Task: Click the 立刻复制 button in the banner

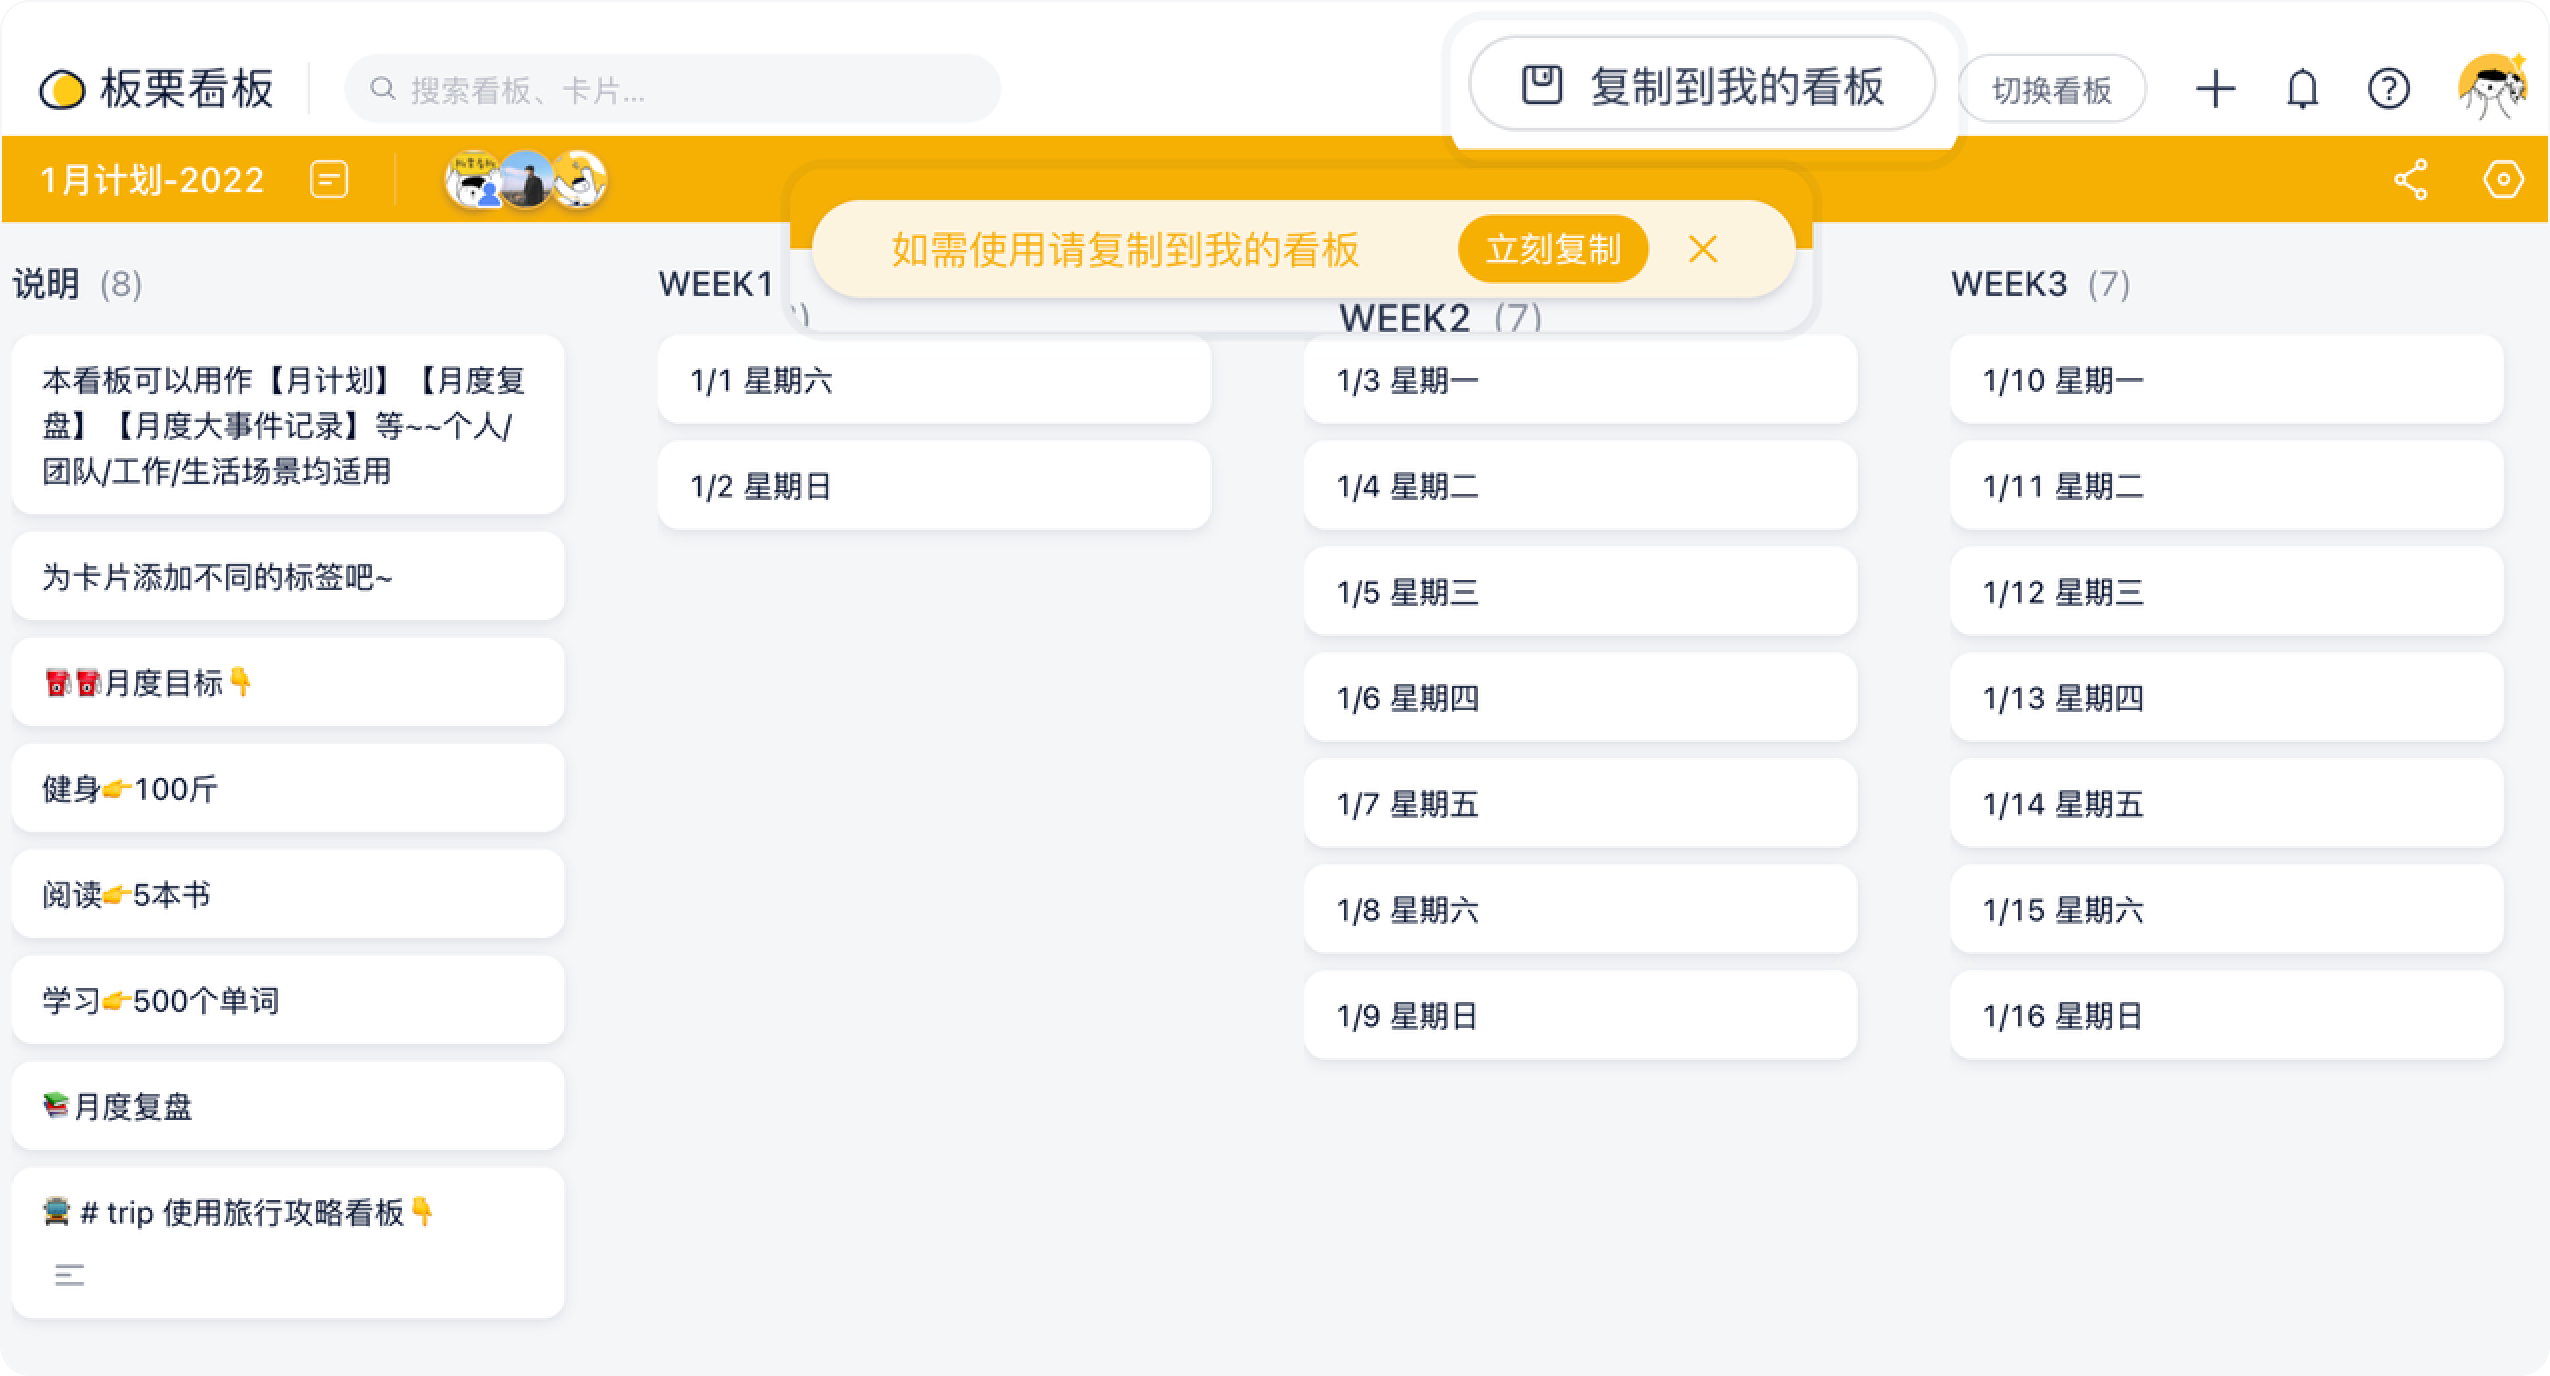Action: click(x=1552, y=249)
